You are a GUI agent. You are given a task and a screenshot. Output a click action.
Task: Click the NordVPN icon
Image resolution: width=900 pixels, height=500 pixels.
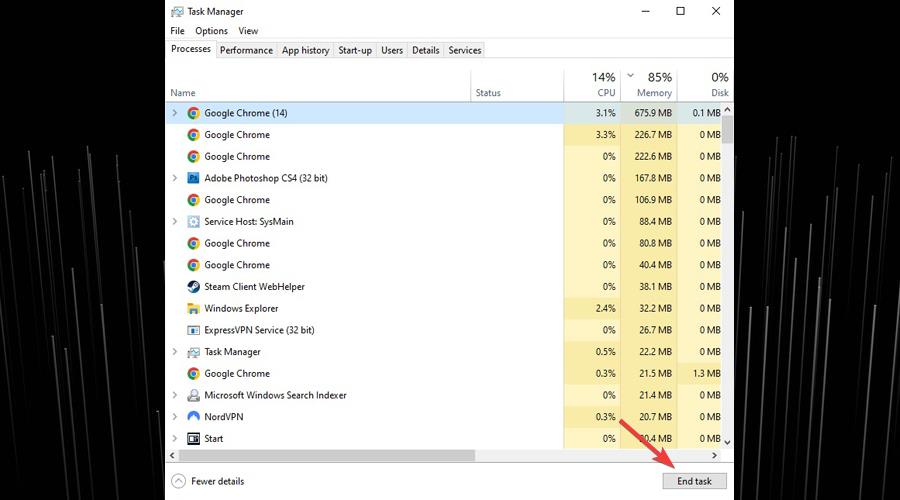coord(193,417)
